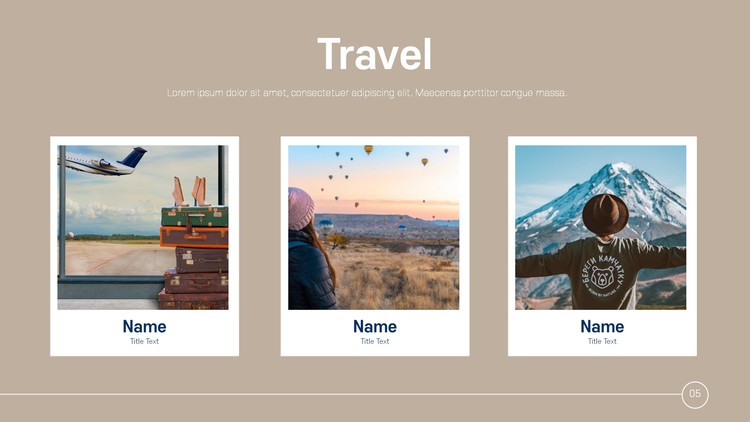This screenshot has width=750, height=422.
Task: Click the Name label under the balloons photo
Action: click(x=375, y=326)
